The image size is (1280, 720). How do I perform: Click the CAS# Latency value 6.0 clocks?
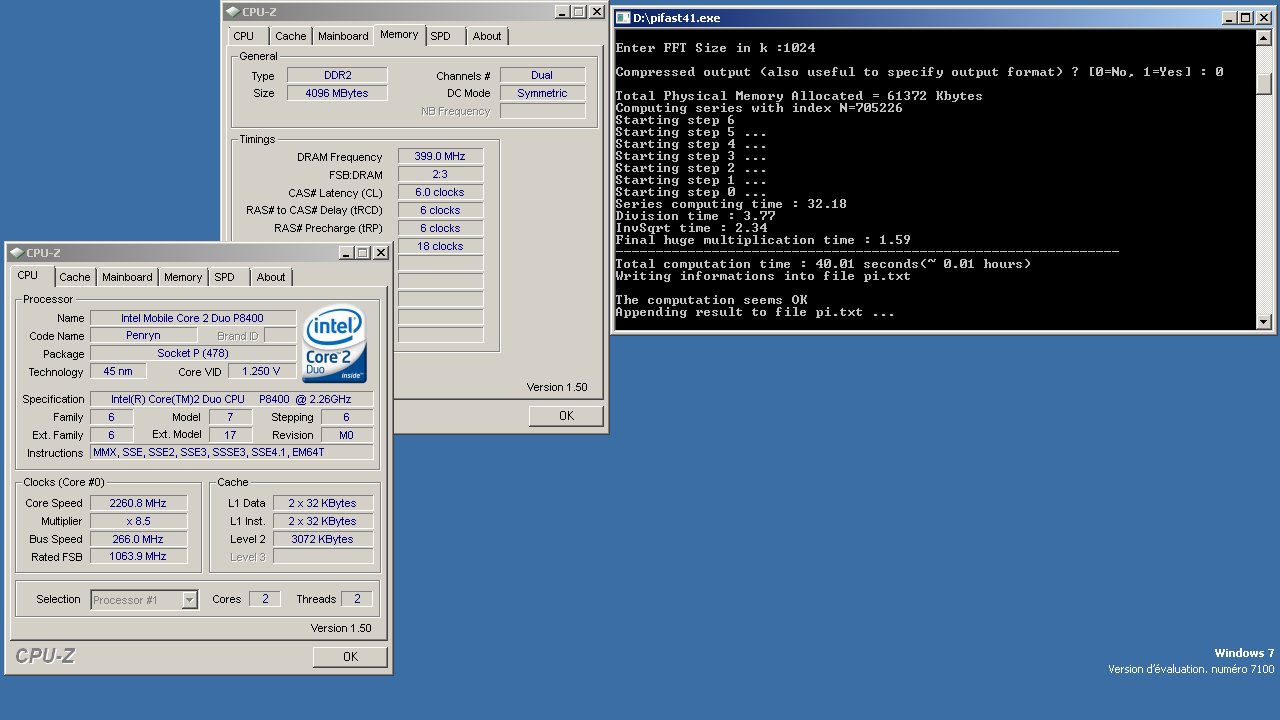pos(440,192)
